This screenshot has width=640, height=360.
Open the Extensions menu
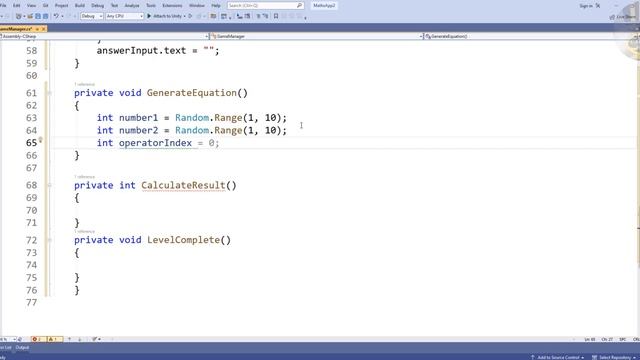pos(172,6)
